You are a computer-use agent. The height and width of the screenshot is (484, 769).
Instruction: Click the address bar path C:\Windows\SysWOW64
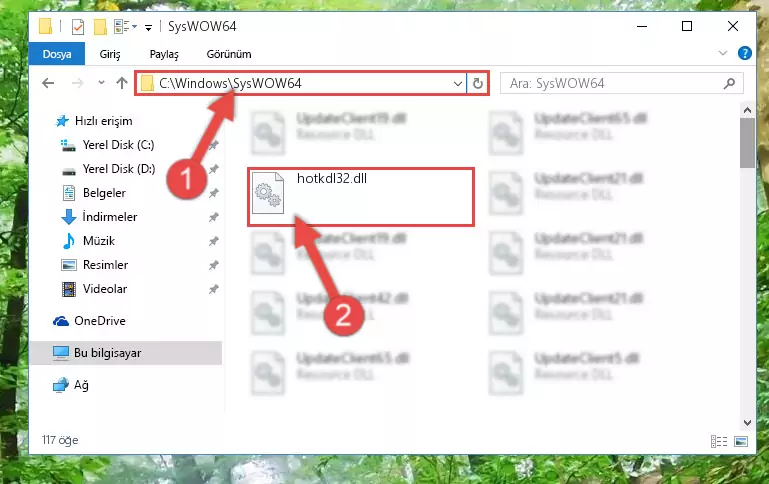pyautogui.click(x=230, y=83)
